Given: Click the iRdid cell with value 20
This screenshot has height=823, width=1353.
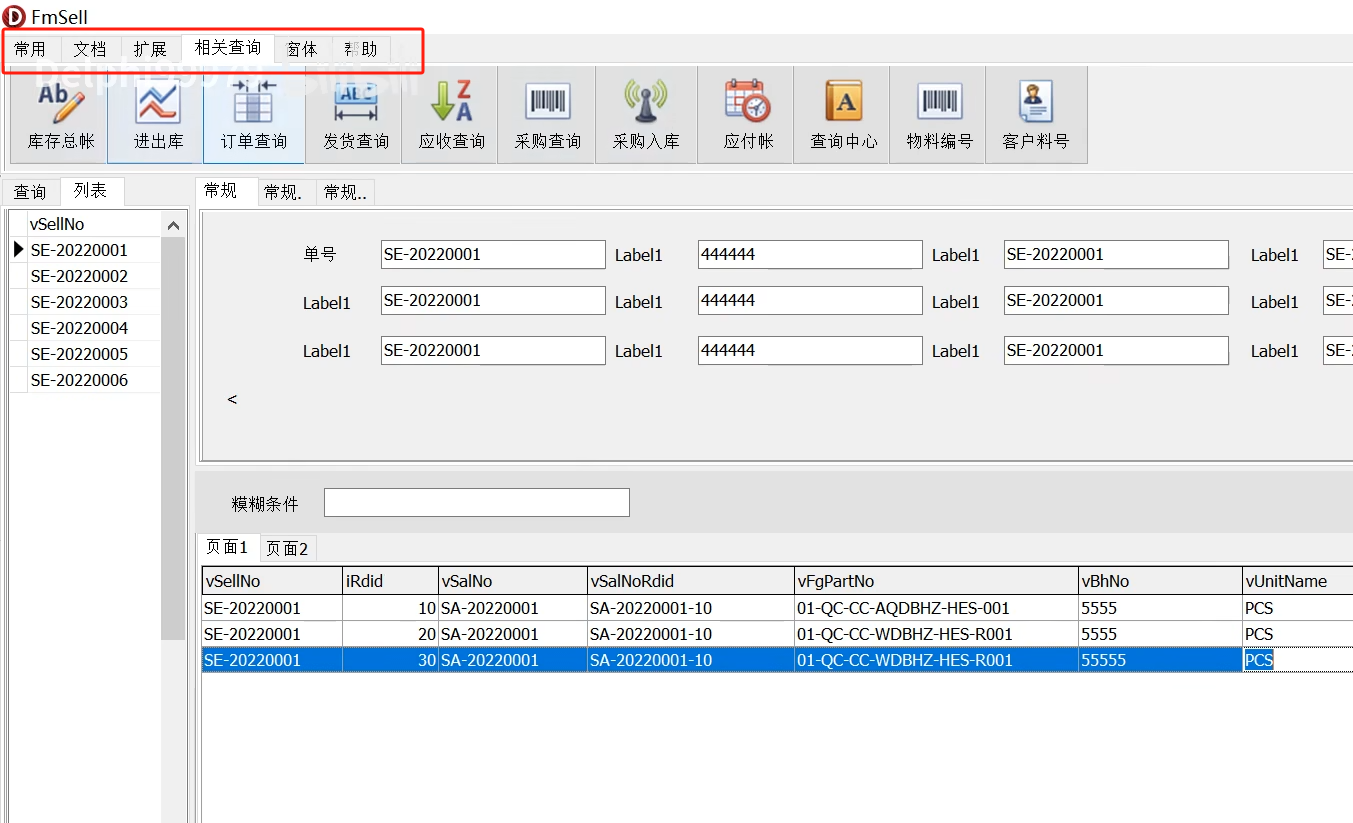Looking at the screenshot, I should coord(390,634).
